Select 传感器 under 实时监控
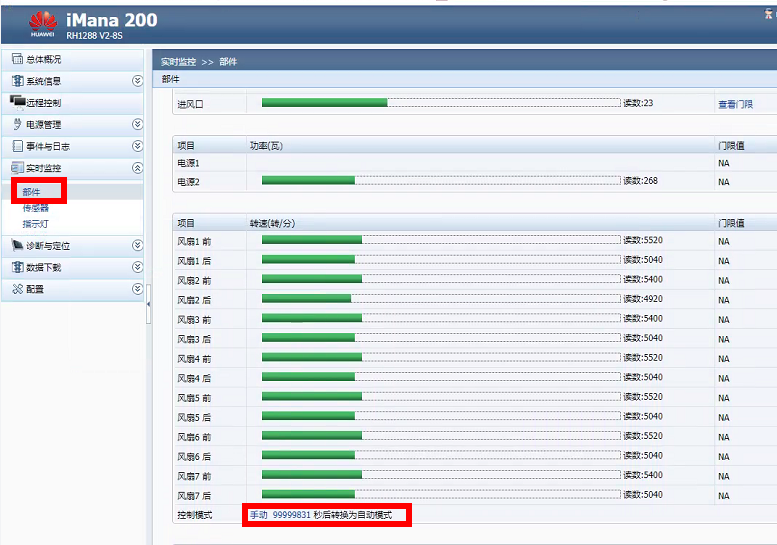The width and height of the screenshot is (777, 545). (x=36, y=208)
